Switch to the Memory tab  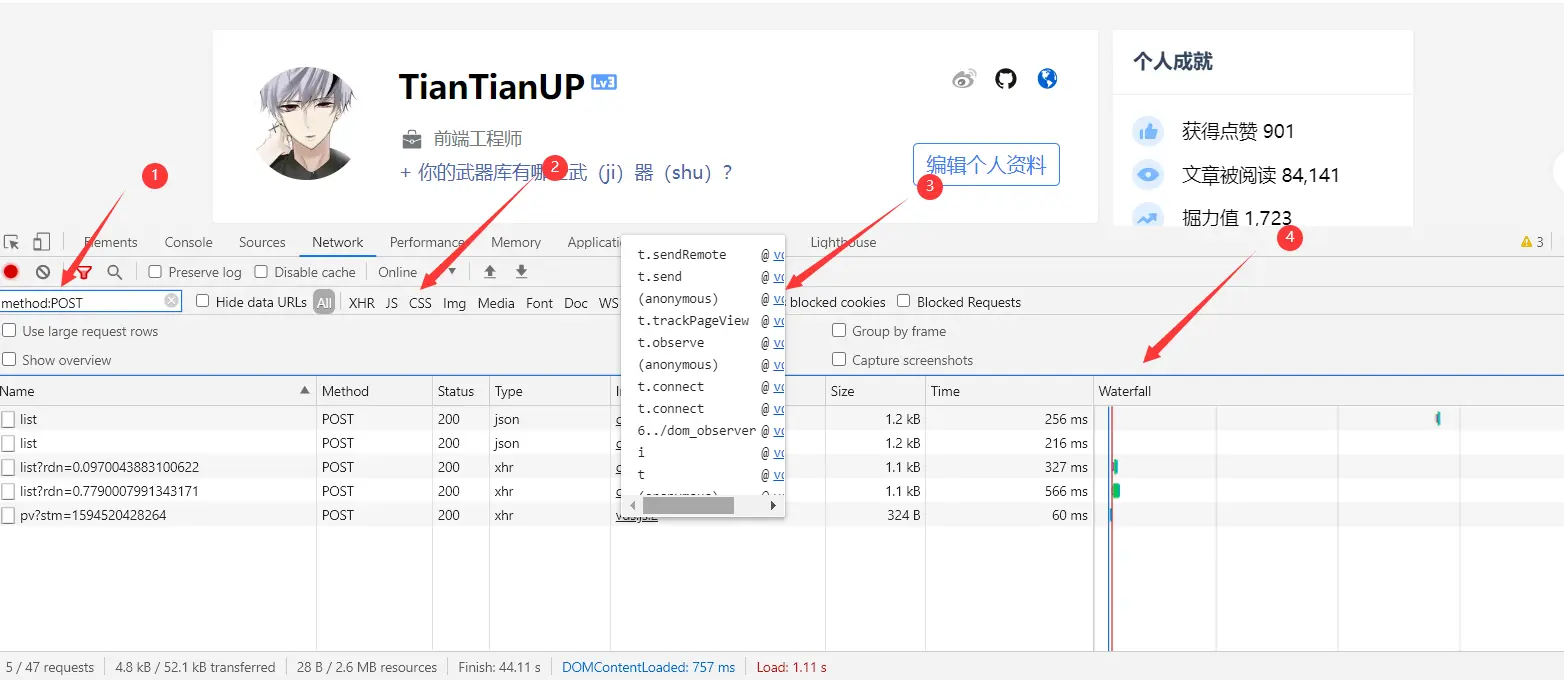[x=516, y=242]
